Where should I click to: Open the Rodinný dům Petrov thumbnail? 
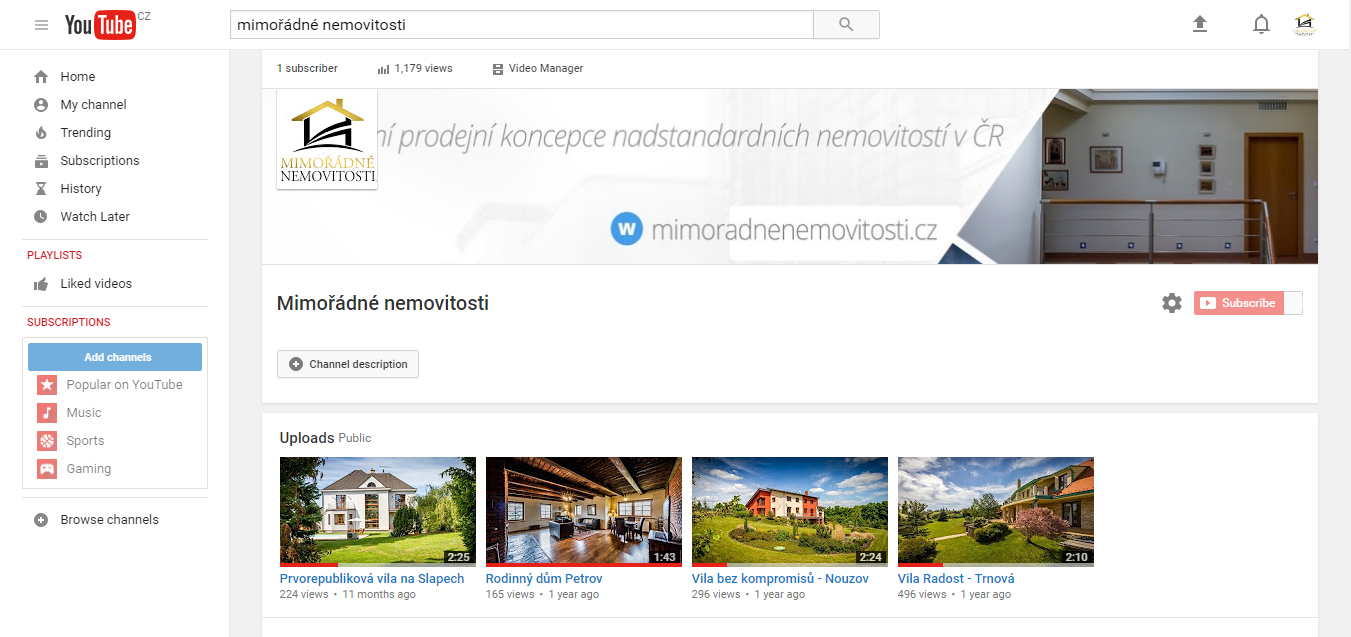584,512
